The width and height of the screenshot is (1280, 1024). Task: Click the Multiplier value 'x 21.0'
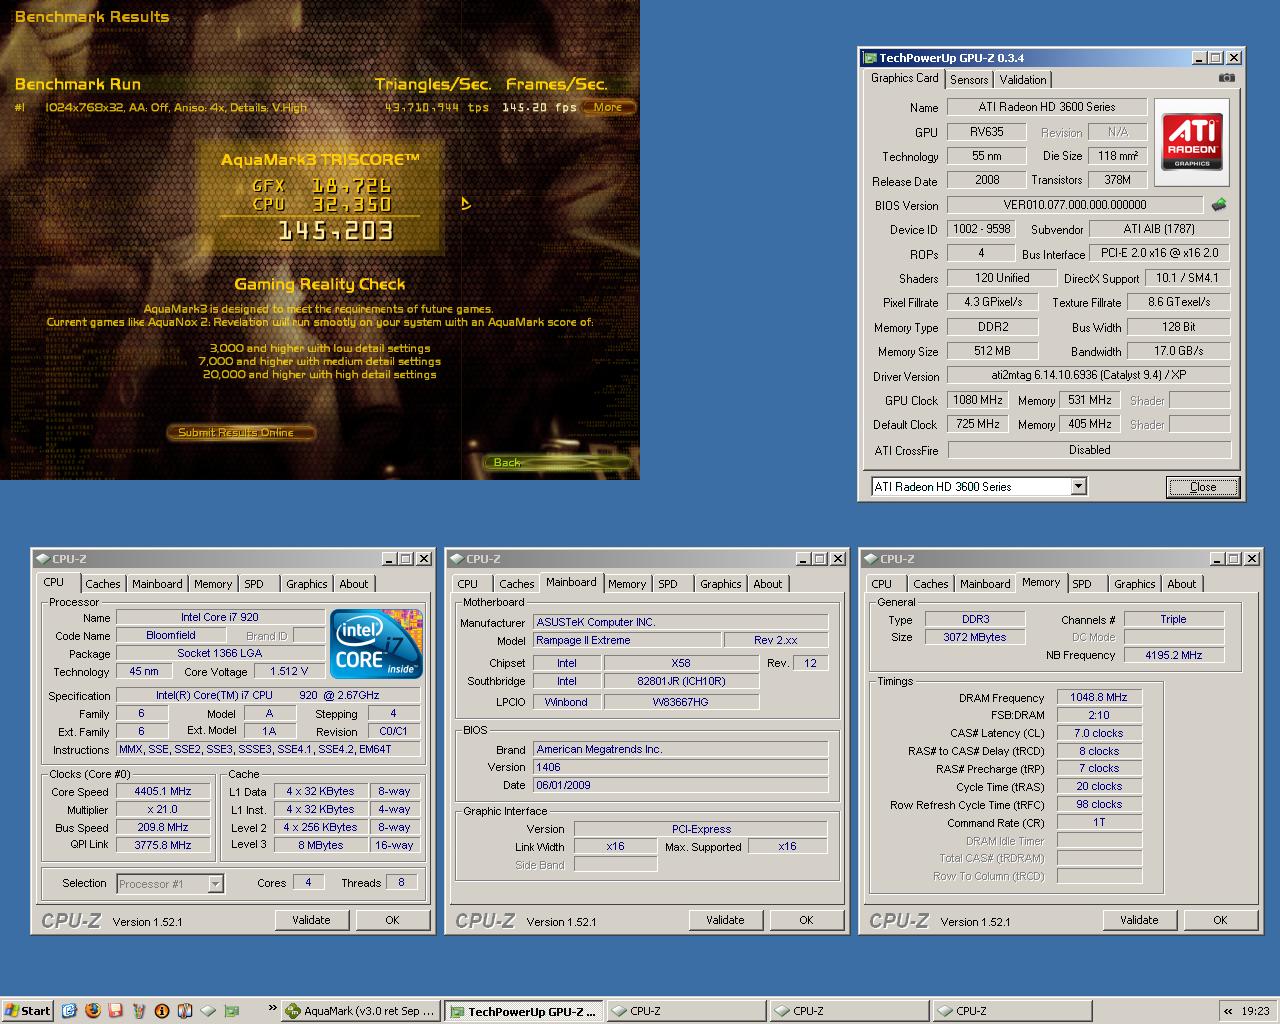(162, 809)
